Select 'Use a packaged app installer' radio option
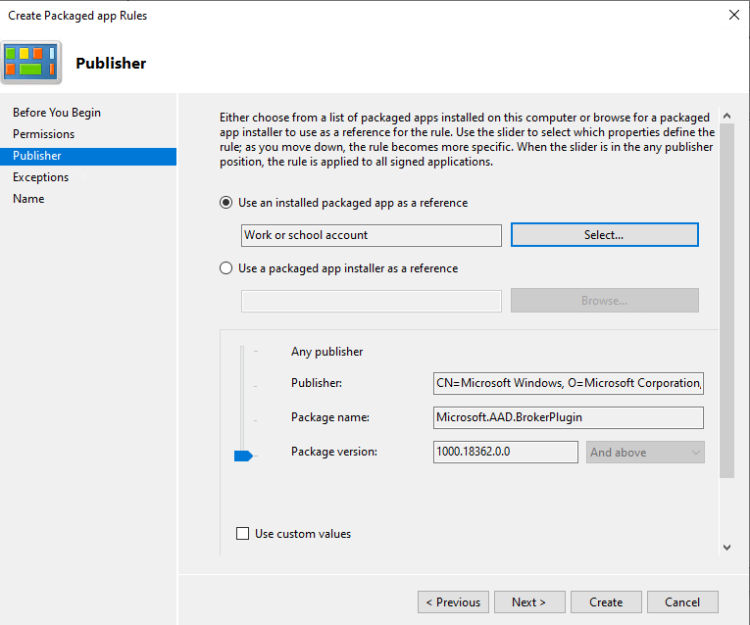This screenshot has height=625, width=750. click(226, 268)
